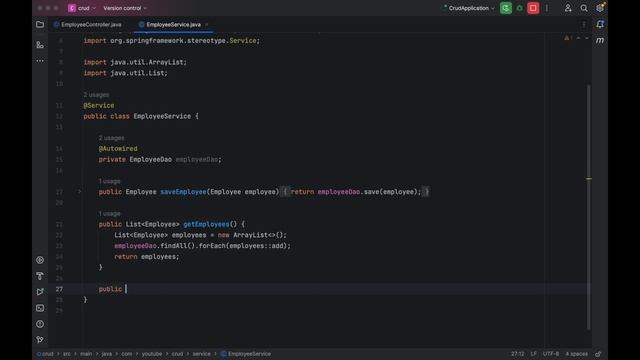640x360 pixels.
Task: Open the Maven tool window
Action: (x=600, y=40)
